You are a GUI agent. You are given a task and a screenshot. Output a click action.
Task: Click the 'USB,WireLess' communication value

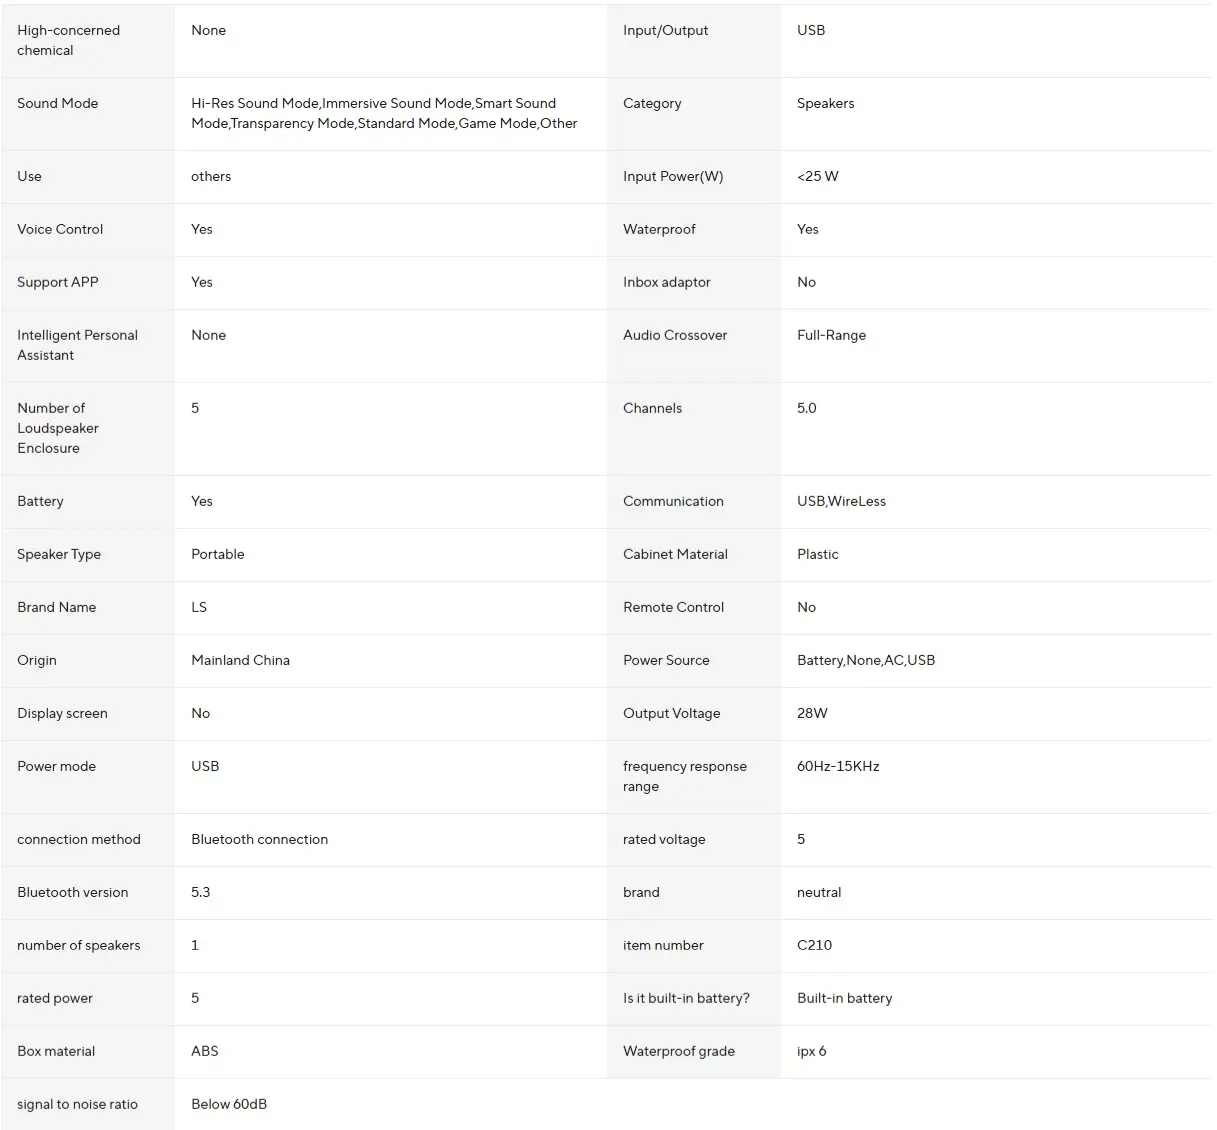841,501
